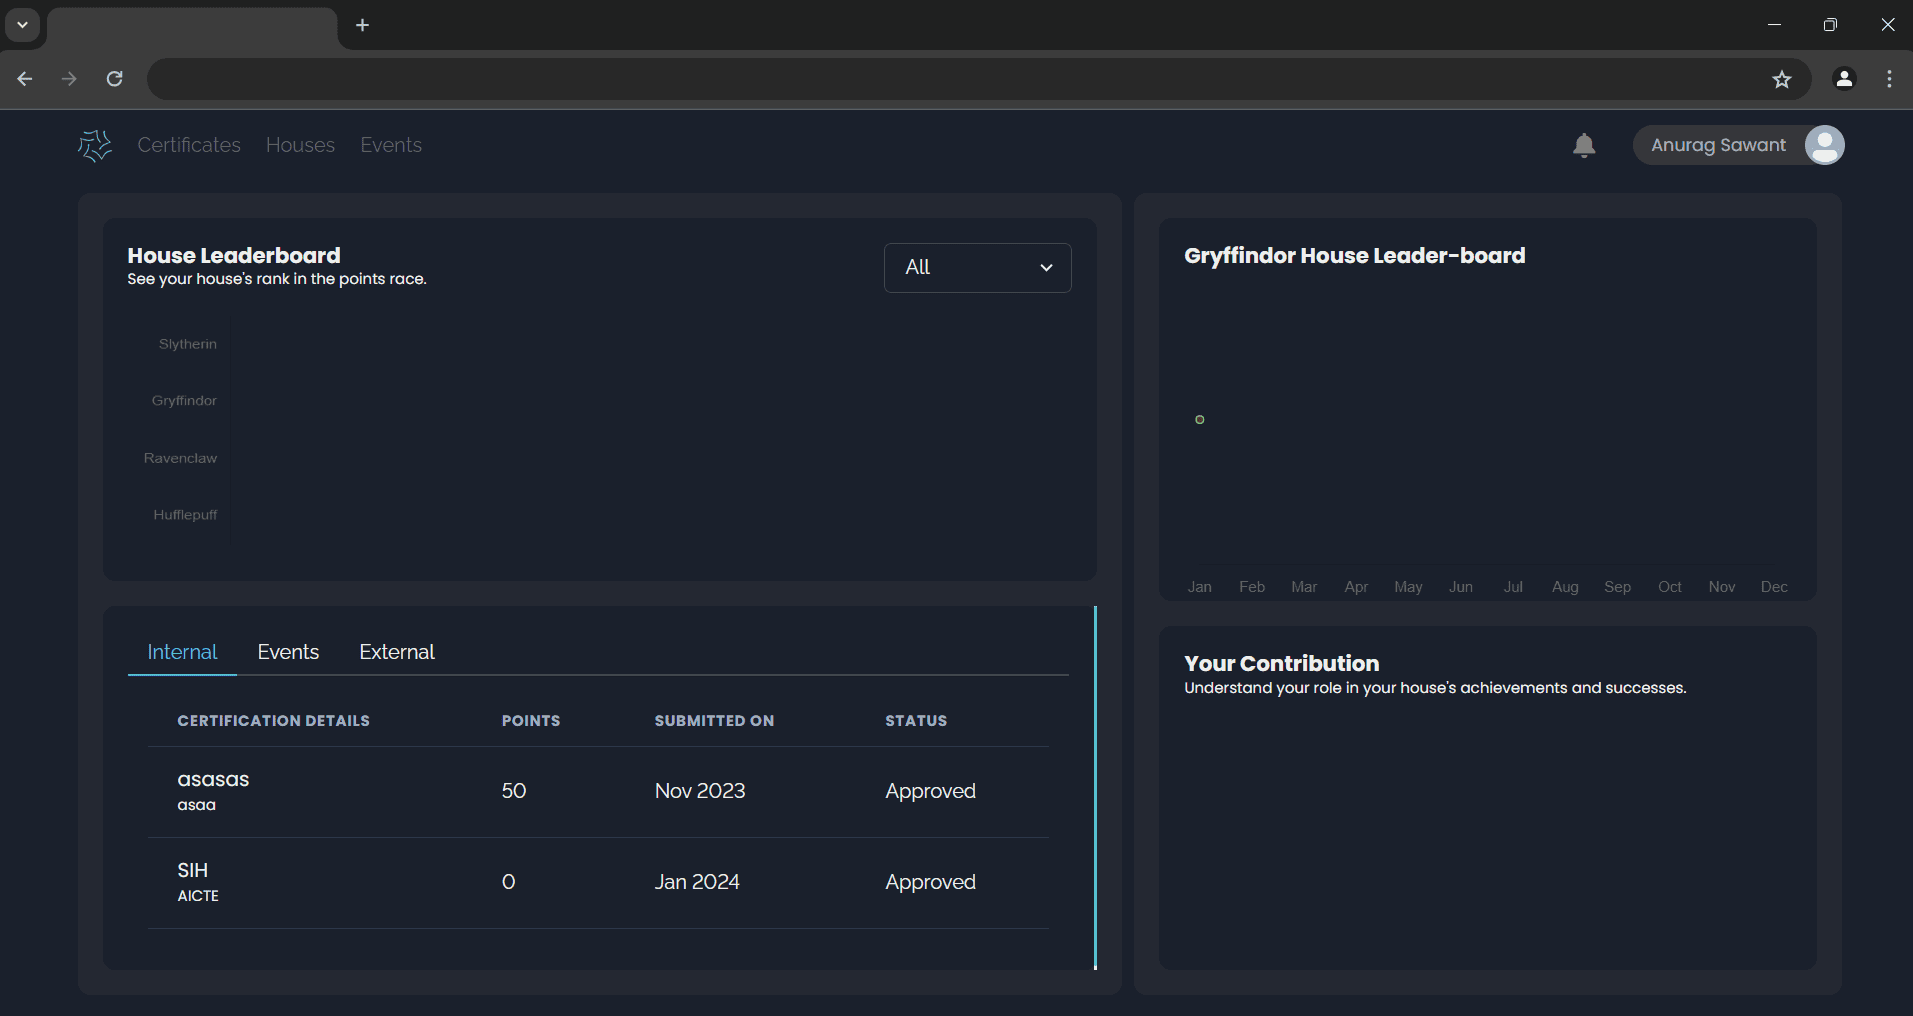Reload the page
Screen dimensions: 1913x1016
point(115,79)
